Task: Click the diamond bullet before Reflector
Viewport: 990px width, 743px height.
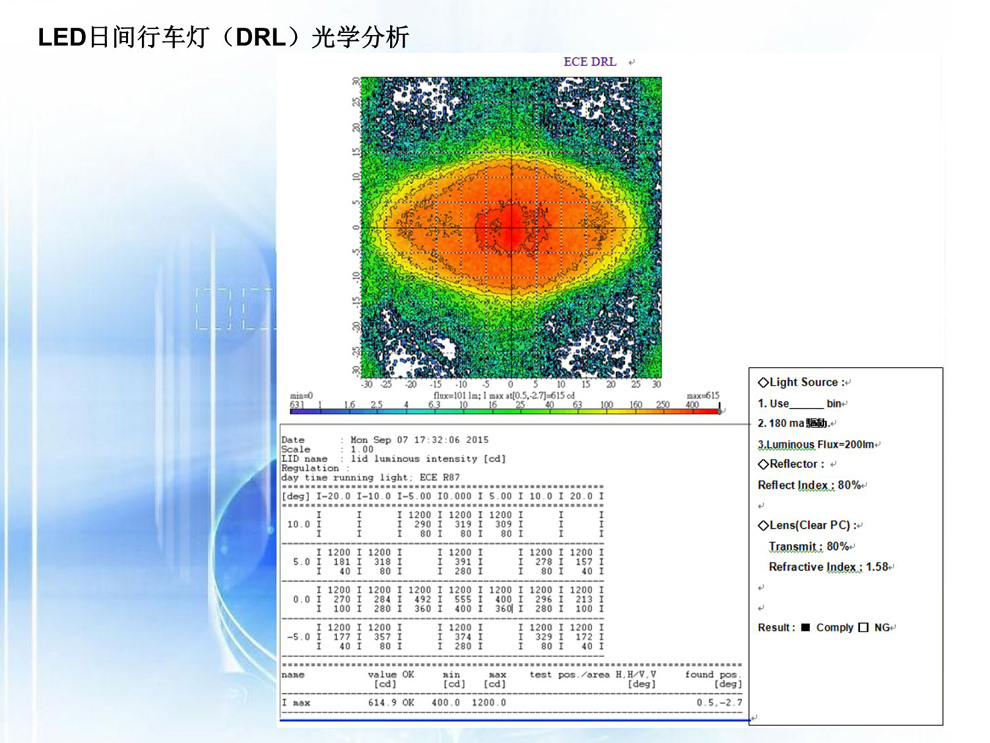Action: click(x=763, y=464)
